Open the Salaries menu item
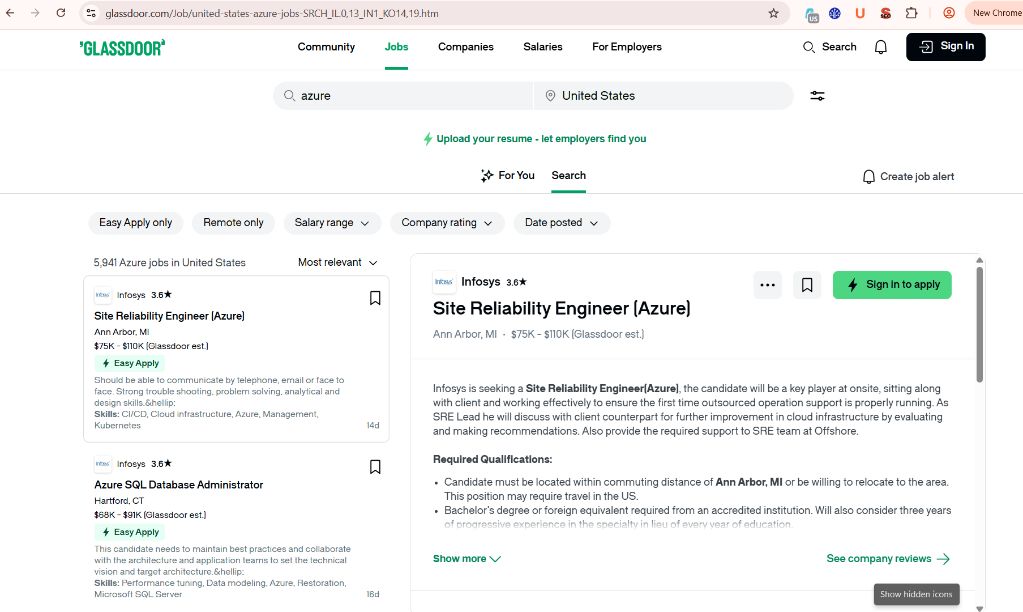Image resolution: width=1023 pixels, height=612 pixels. [x=543, y=47]
